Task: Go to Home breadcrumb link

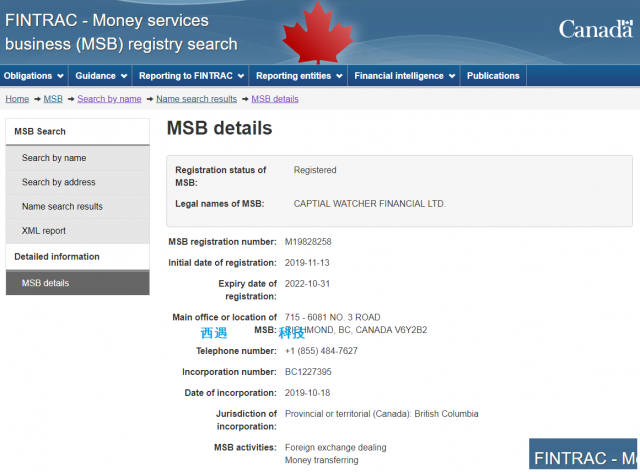Action: 17,99
